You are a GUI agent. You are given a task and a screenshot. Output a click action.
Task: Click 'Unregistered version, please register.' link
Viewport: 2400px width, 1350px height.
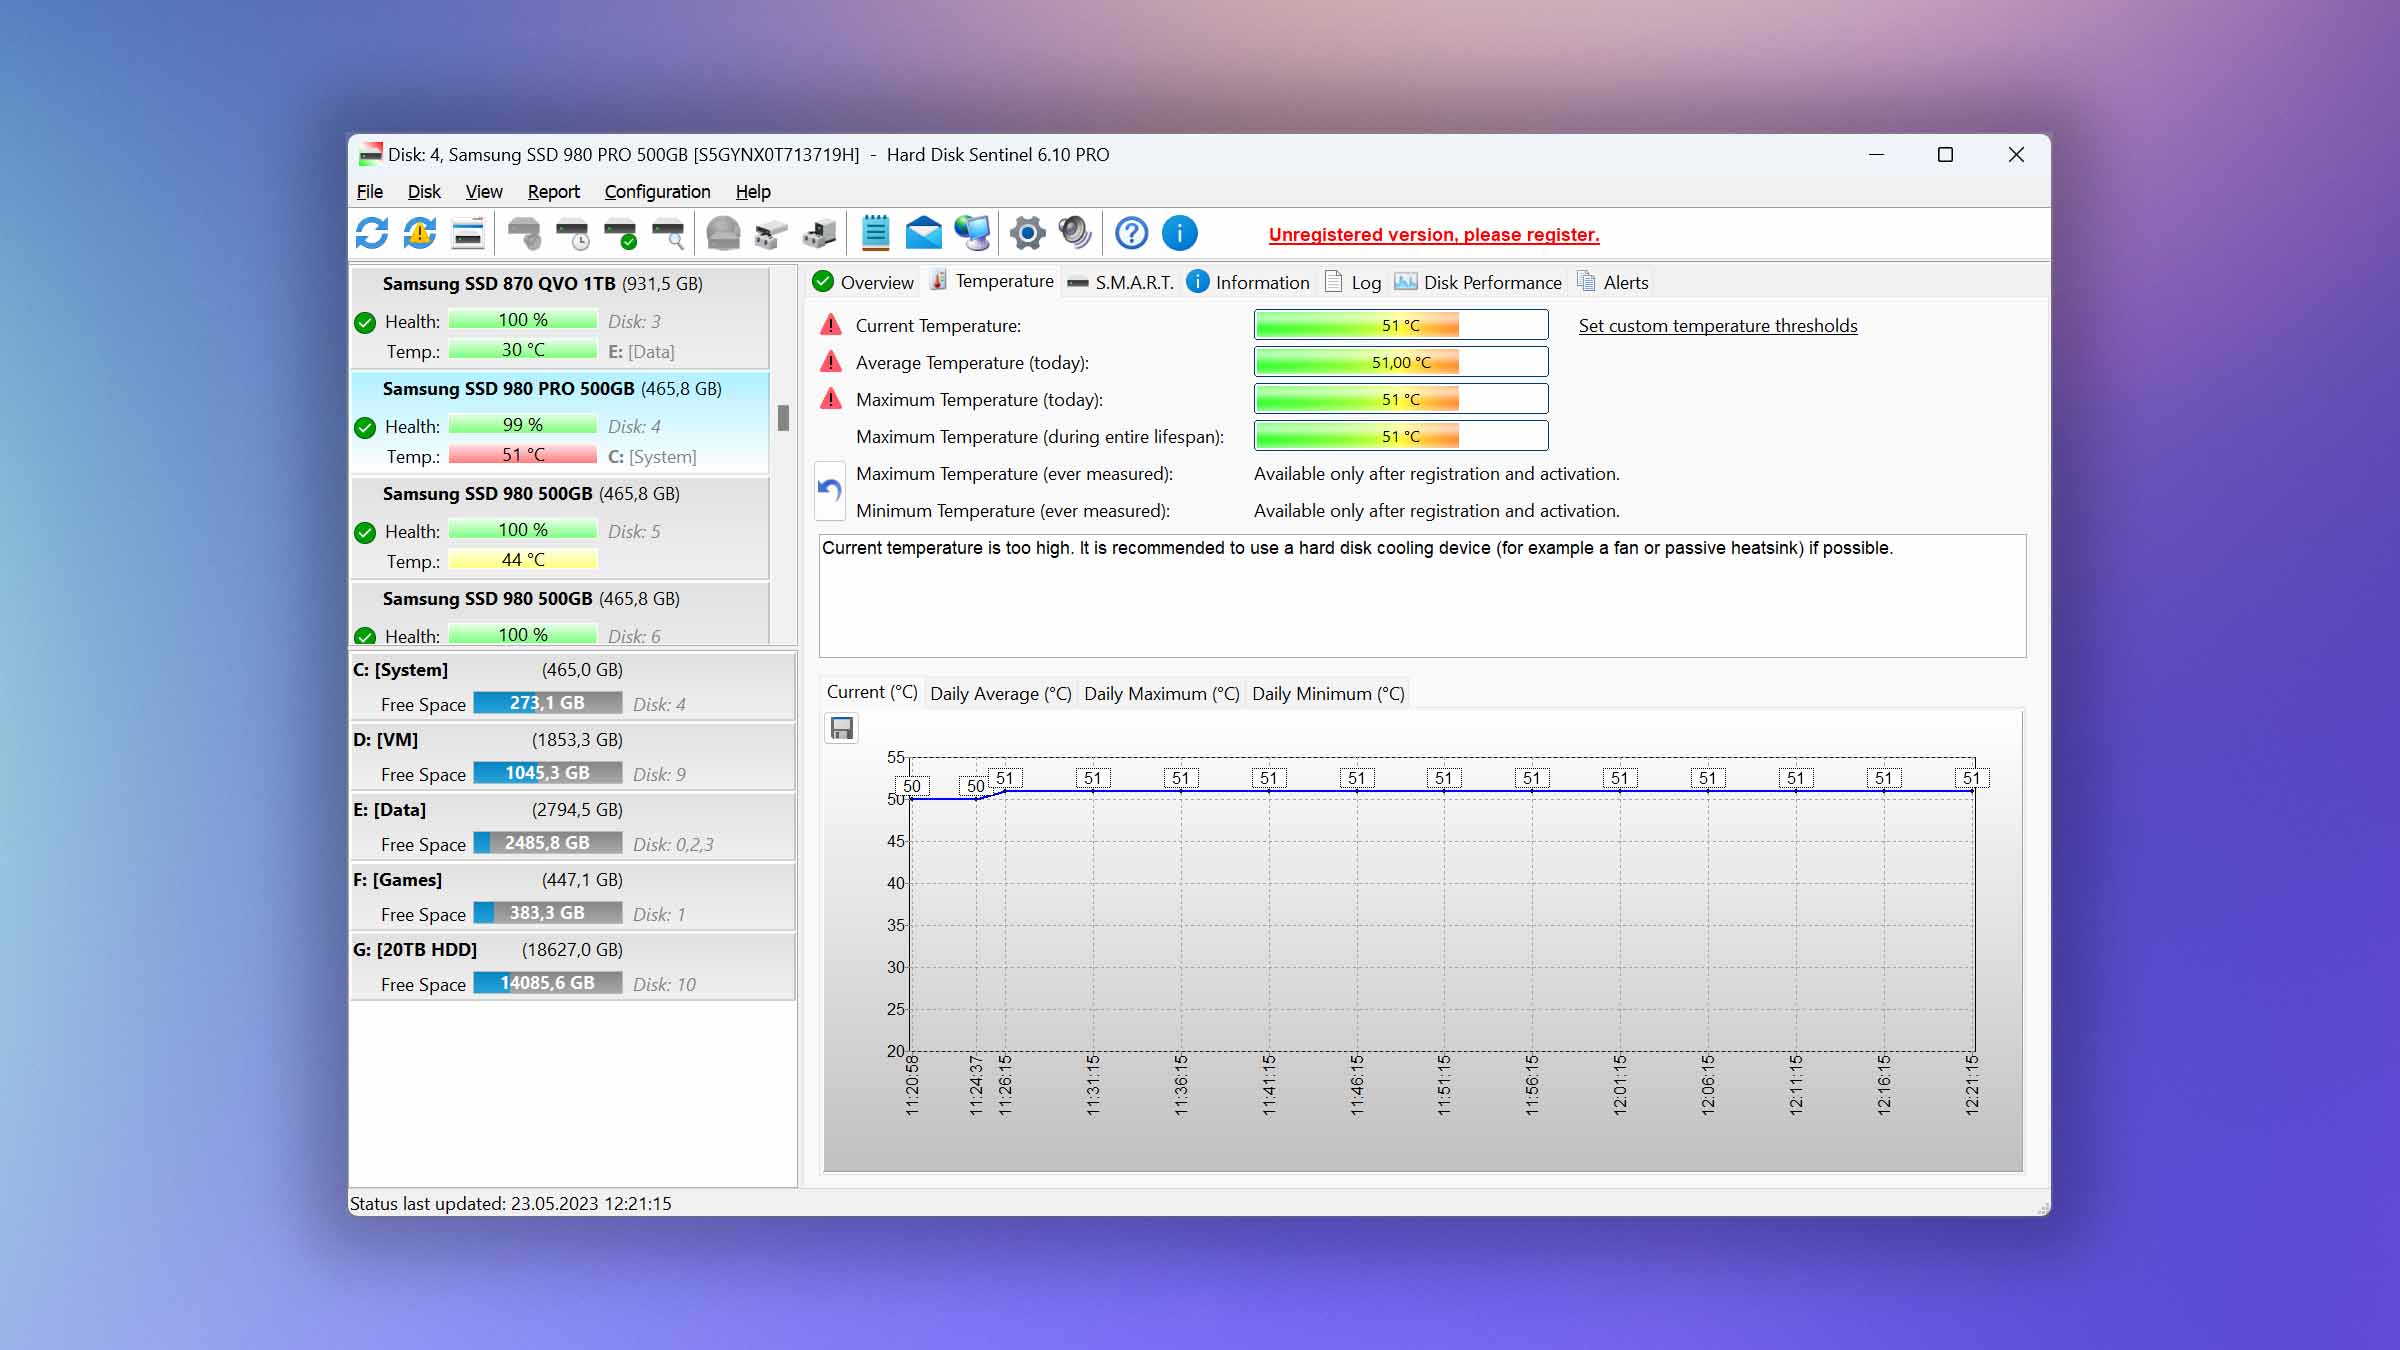pos(1434,235)
